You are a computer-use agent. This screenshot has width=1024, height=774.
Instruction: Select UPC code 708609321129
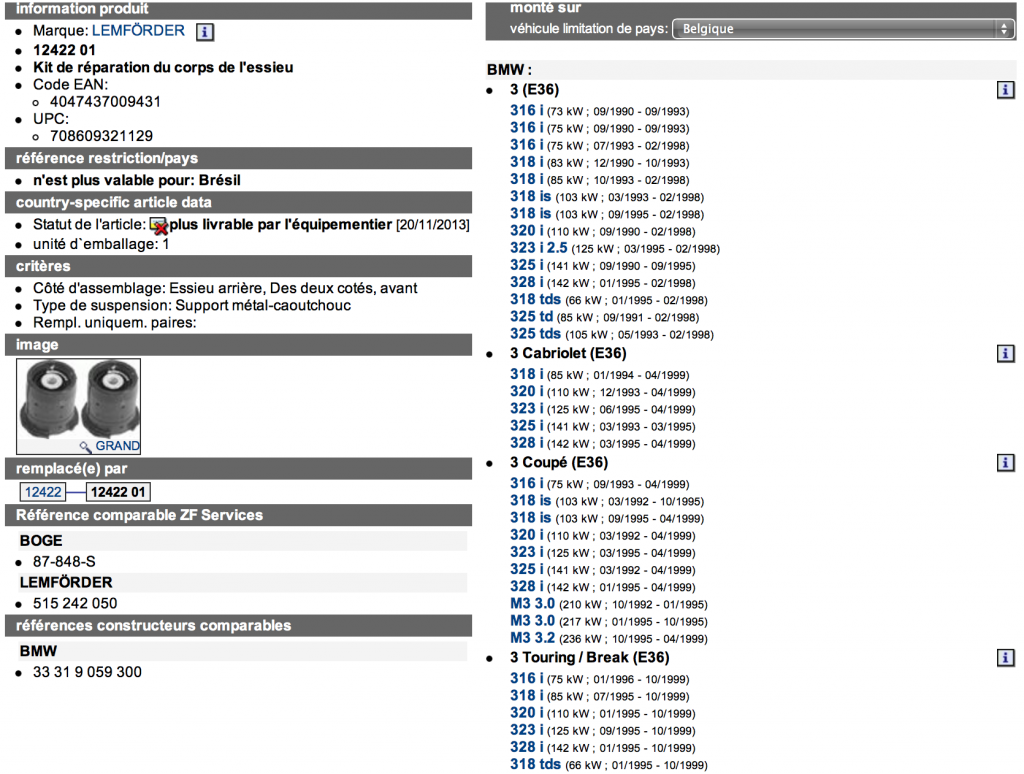click(101, 136)
